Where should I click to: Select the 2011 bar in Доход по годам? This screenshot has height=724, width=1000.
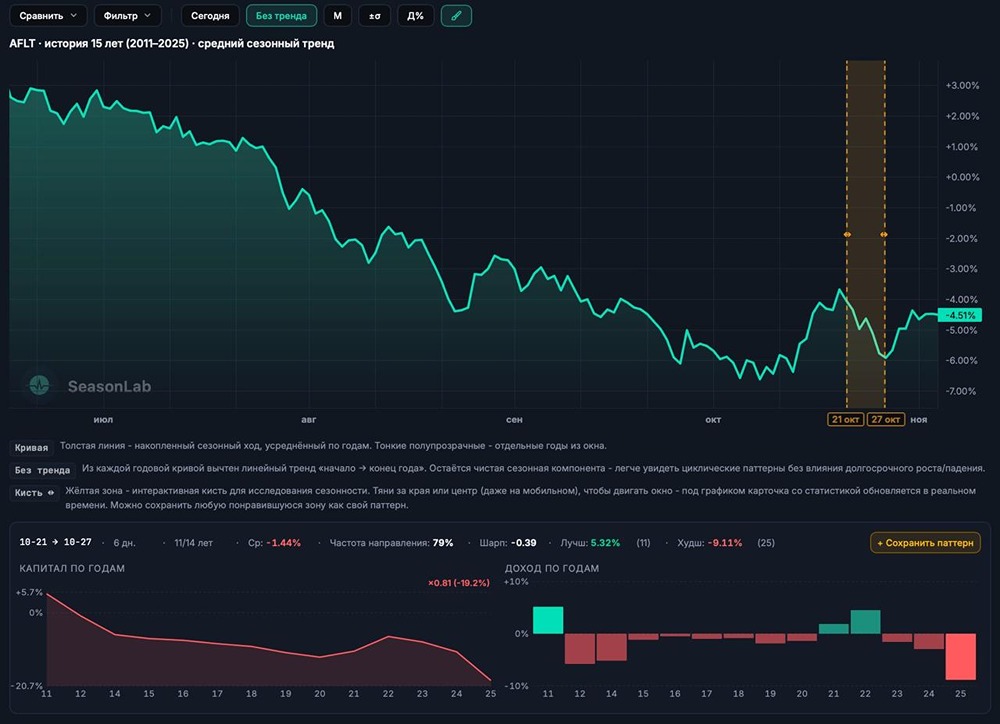[548, 620]
